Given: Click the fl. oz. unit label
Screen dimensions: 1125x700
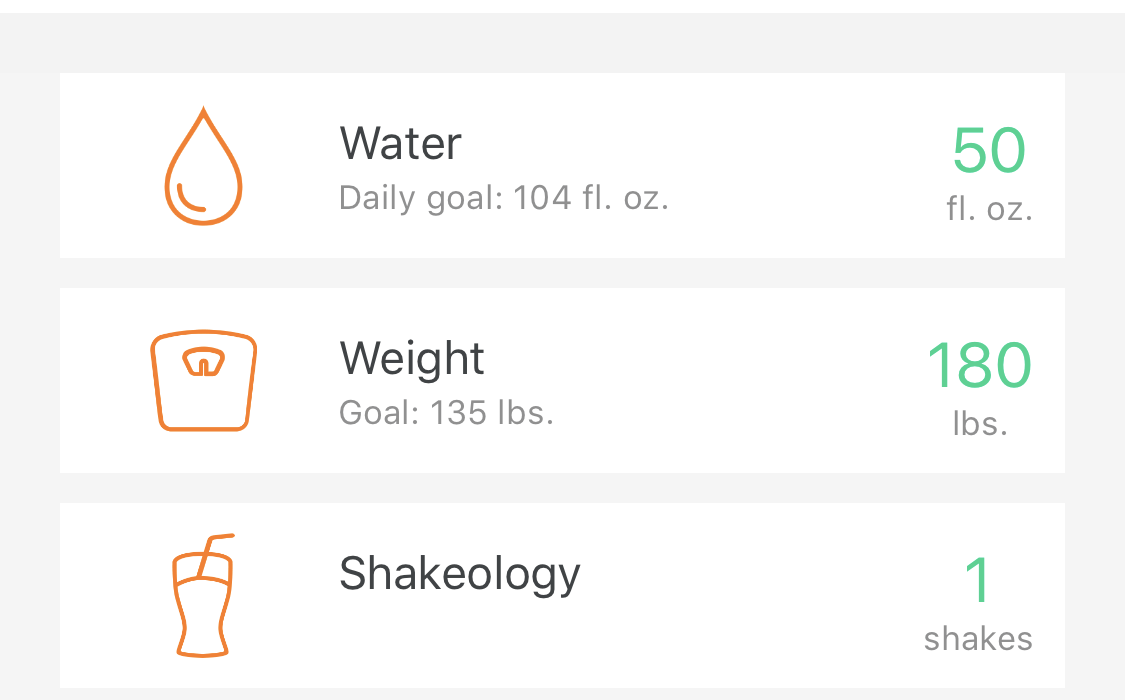Looking at the screenshot, I should click(x=989, y=209).
